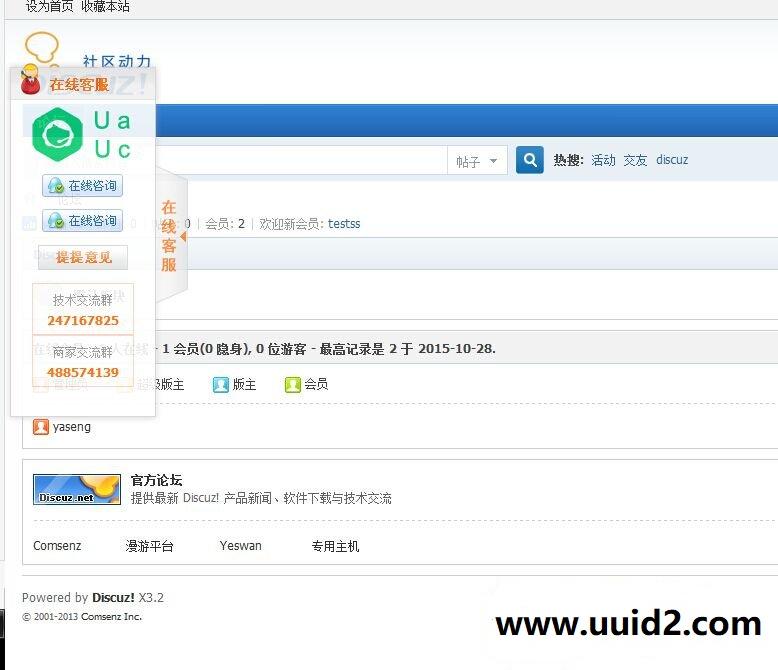The image size is (778, 670).
Task: Click hot search term 活动
Action: 603,160
